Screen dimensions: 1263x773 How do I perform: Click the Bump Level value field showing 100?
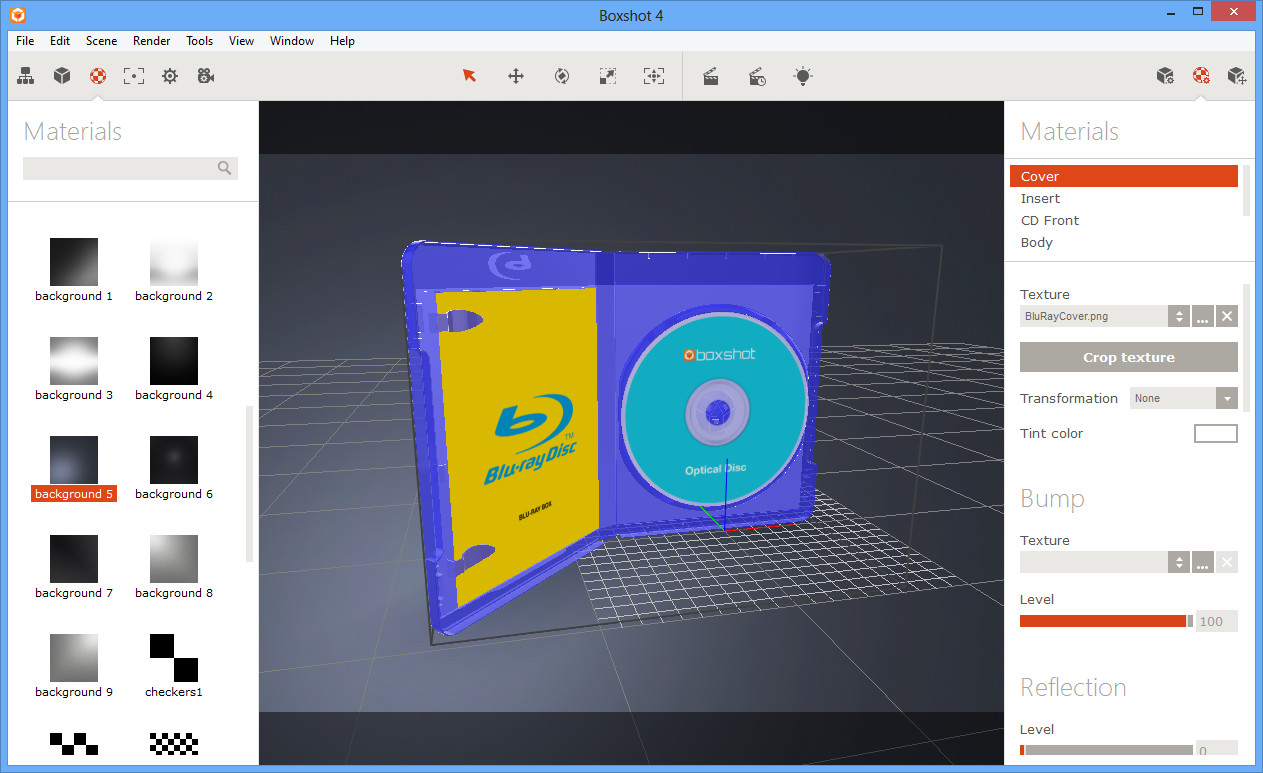[1217, 621]
